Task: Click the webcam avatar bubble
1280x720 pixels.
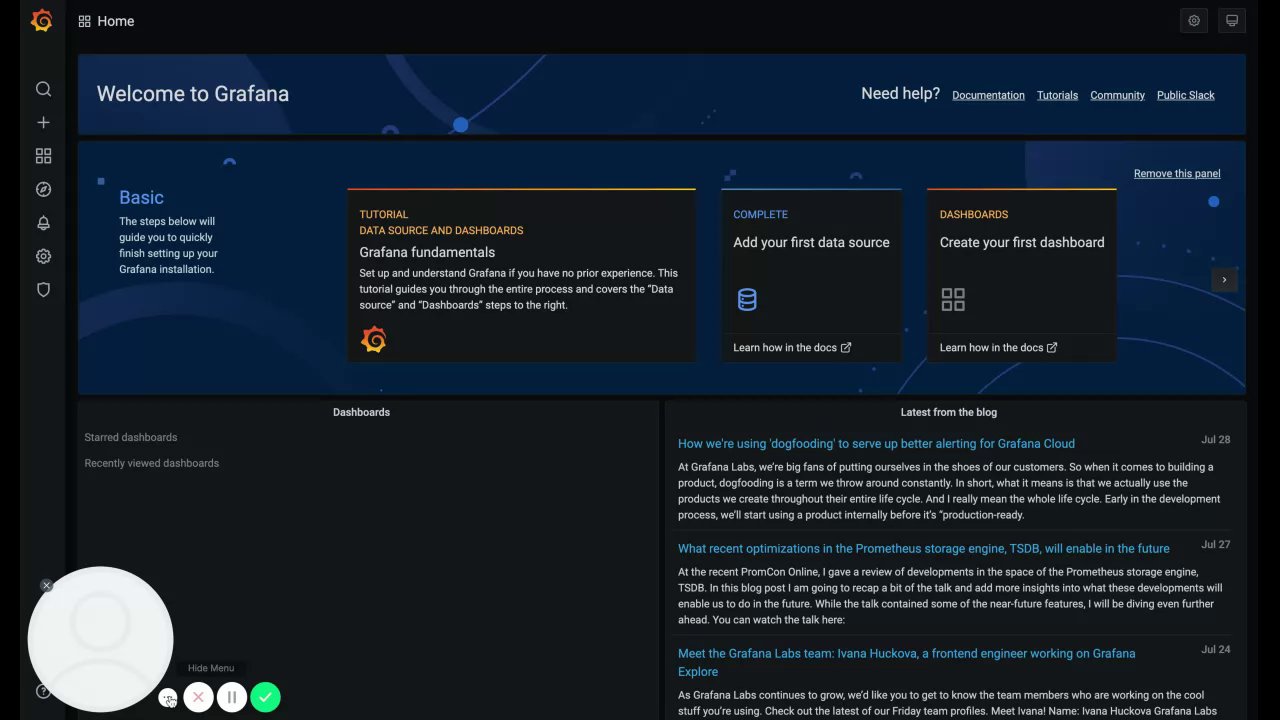Action: (x=100, y=639)
